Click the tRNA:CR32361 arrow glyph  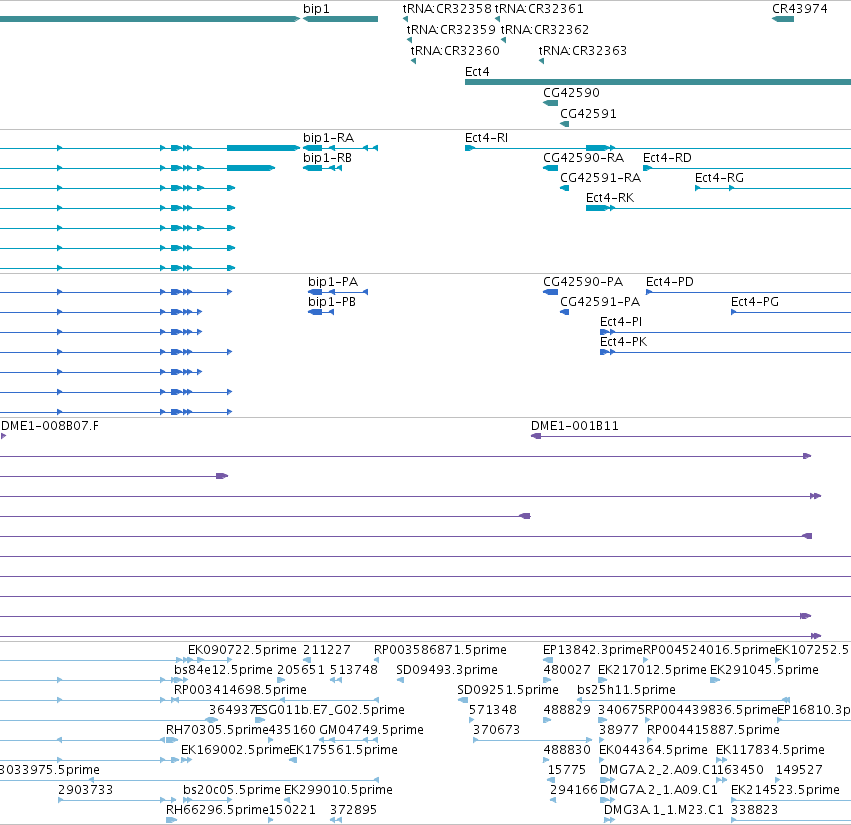pyautogui.click(x=497, y=19)
